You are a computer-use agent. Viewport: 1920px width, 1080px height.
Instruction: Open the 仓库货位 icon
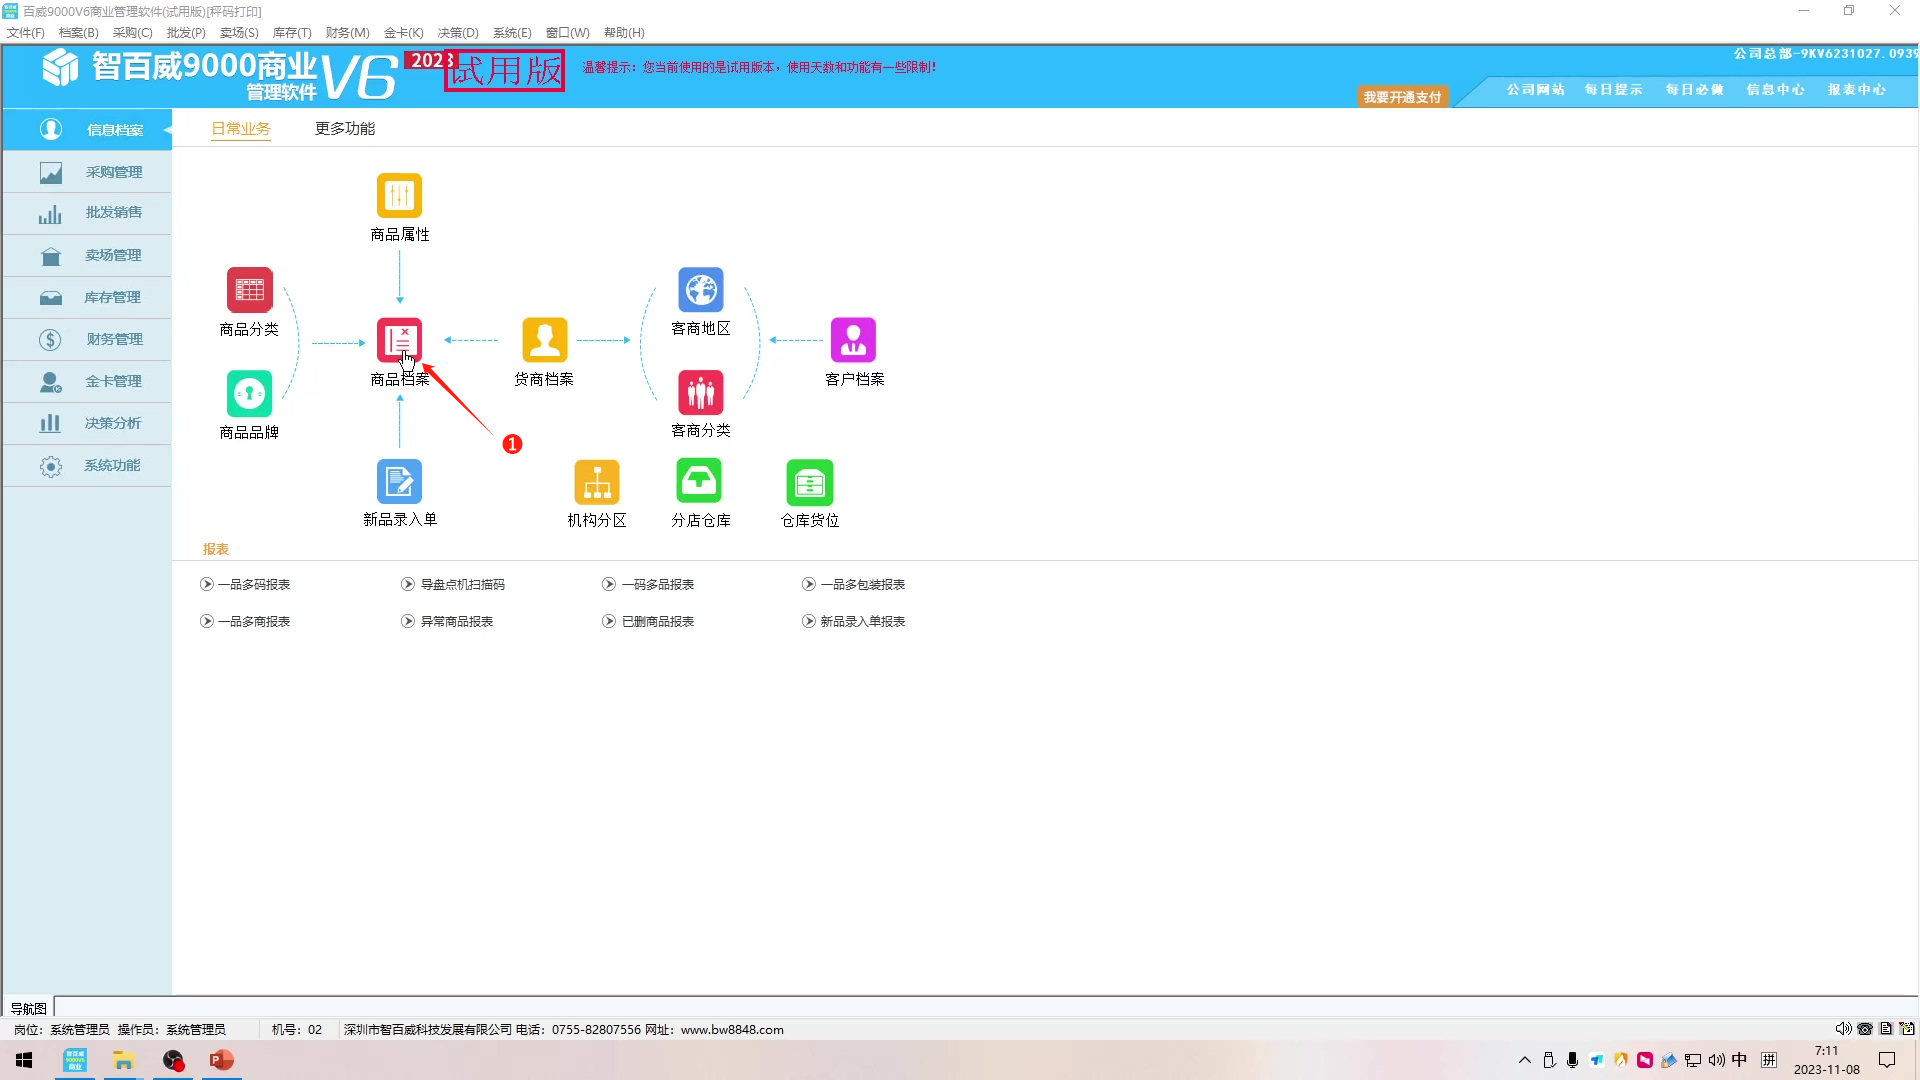809,482
